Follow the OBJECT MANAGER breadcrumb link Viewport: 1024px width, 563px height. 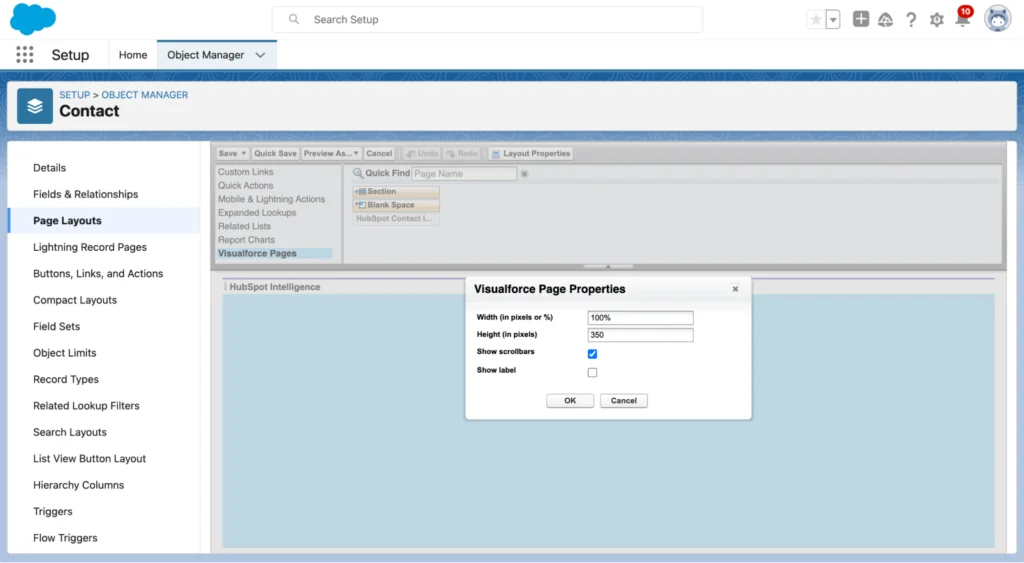pos(144,95)
